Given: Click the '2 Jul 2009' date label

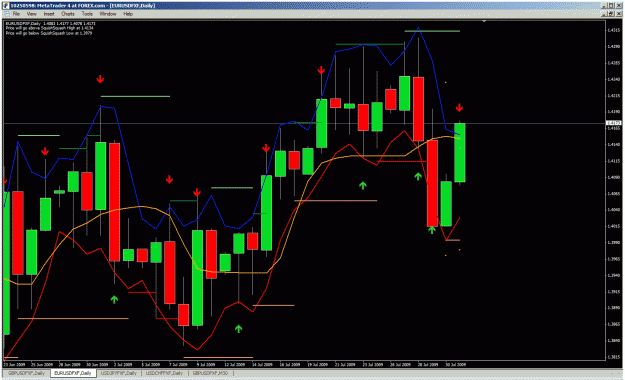Looking at the screenshot, I should pyautogui.click(x=123, y=364).
